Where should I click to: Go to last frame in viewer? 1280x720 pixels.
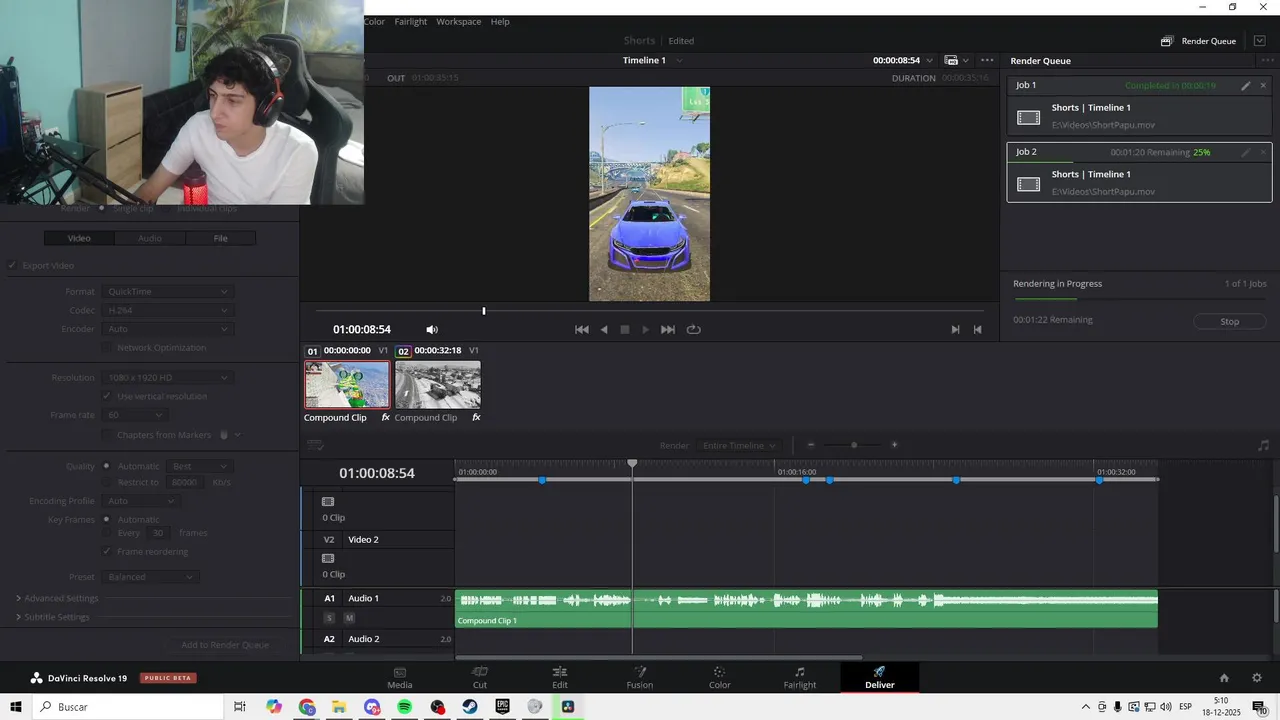tap(668, 329)
